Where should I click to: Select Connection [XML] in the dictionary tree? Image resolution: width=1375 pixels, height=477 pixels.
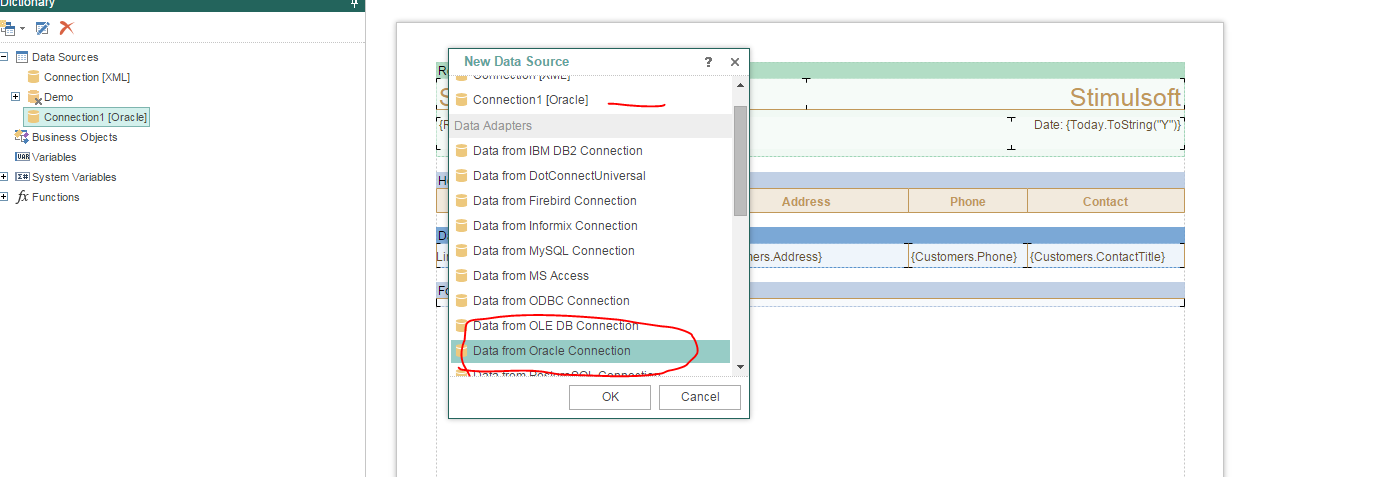(x=87, y=77)
